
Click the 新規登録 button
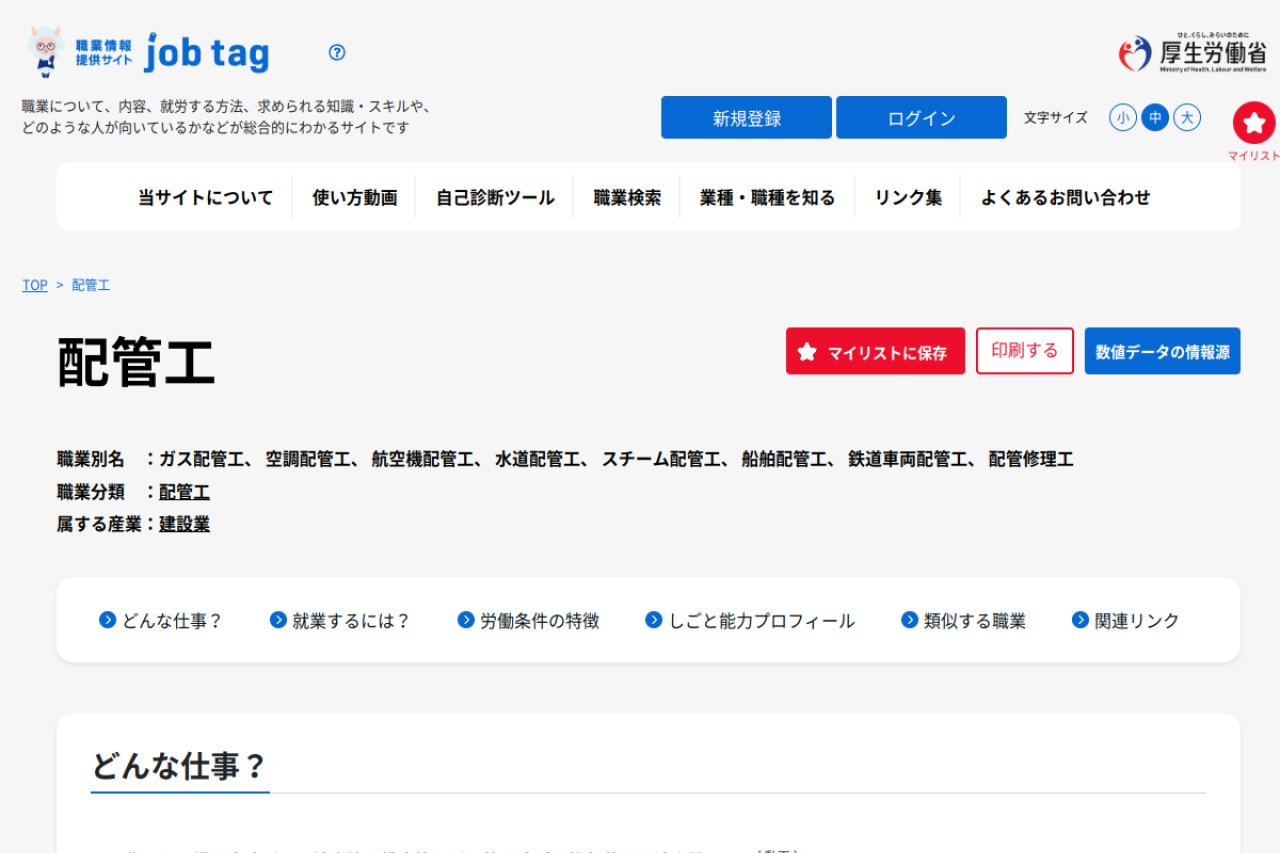(x=746, y=117)
